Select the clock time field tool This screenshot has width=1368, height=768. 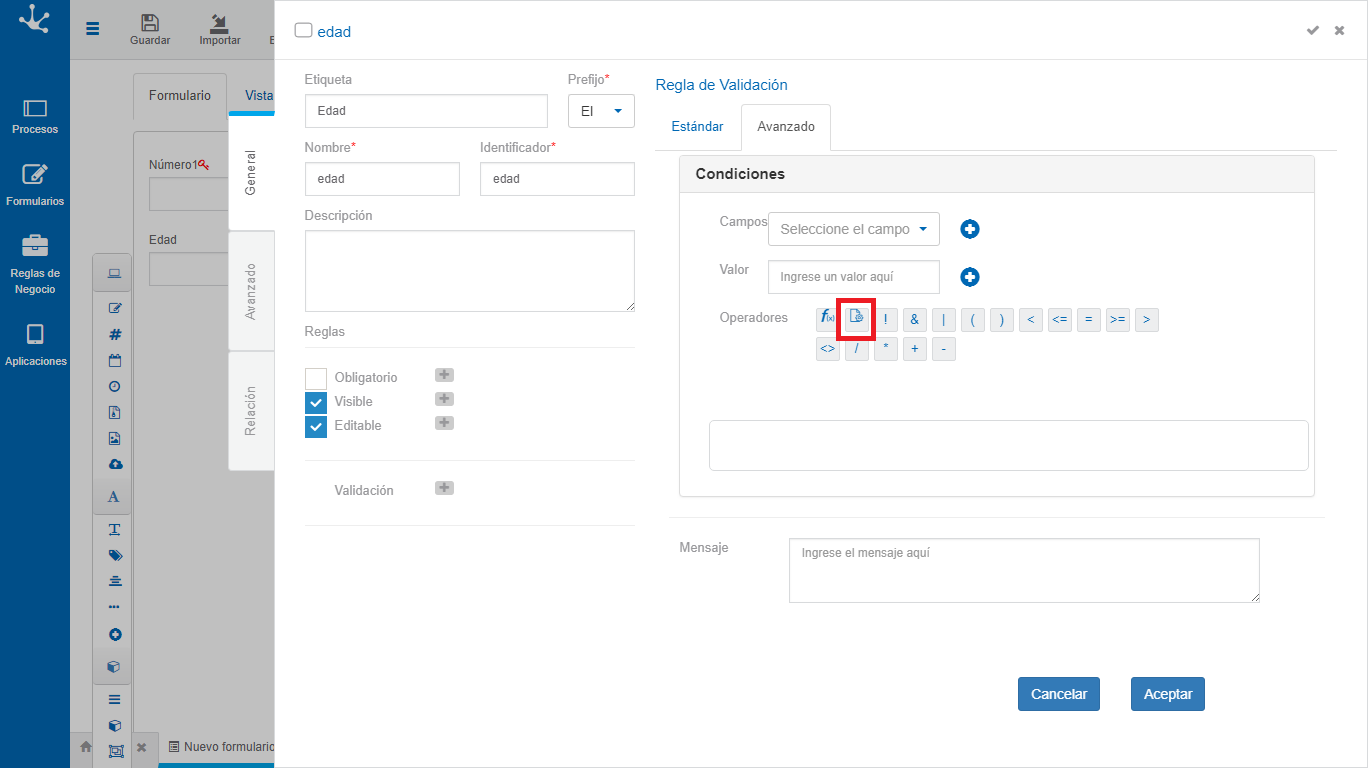click(x=114, y=387)
